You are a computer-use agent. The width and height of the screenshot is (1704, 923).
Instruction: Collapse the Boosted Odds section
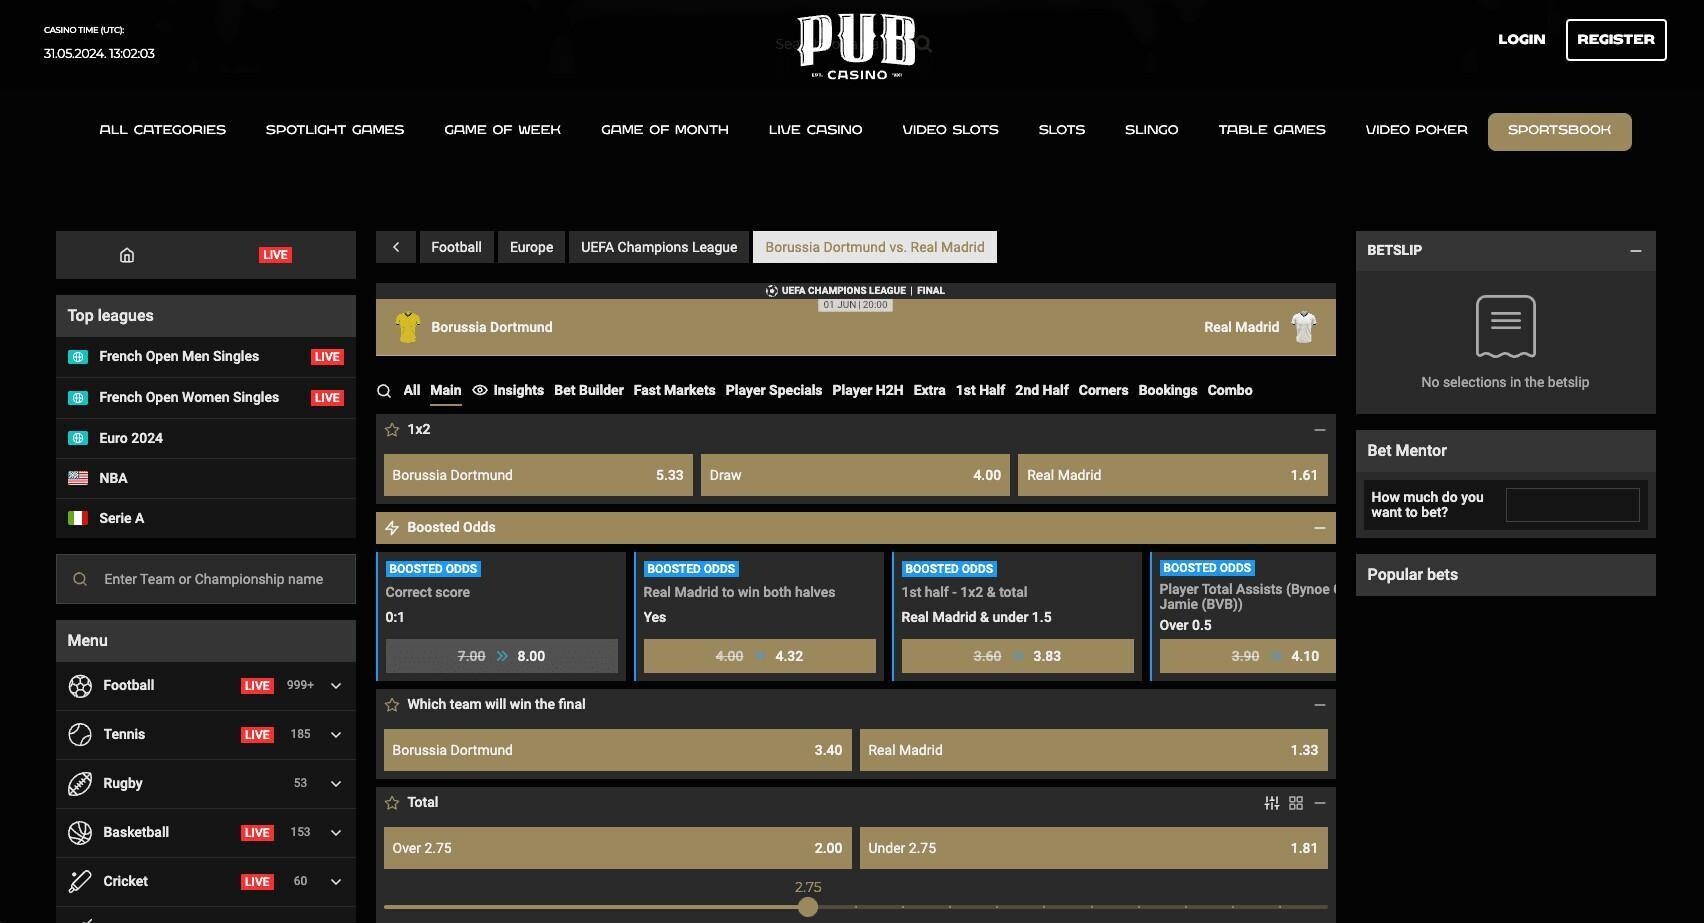(1320, 528)
